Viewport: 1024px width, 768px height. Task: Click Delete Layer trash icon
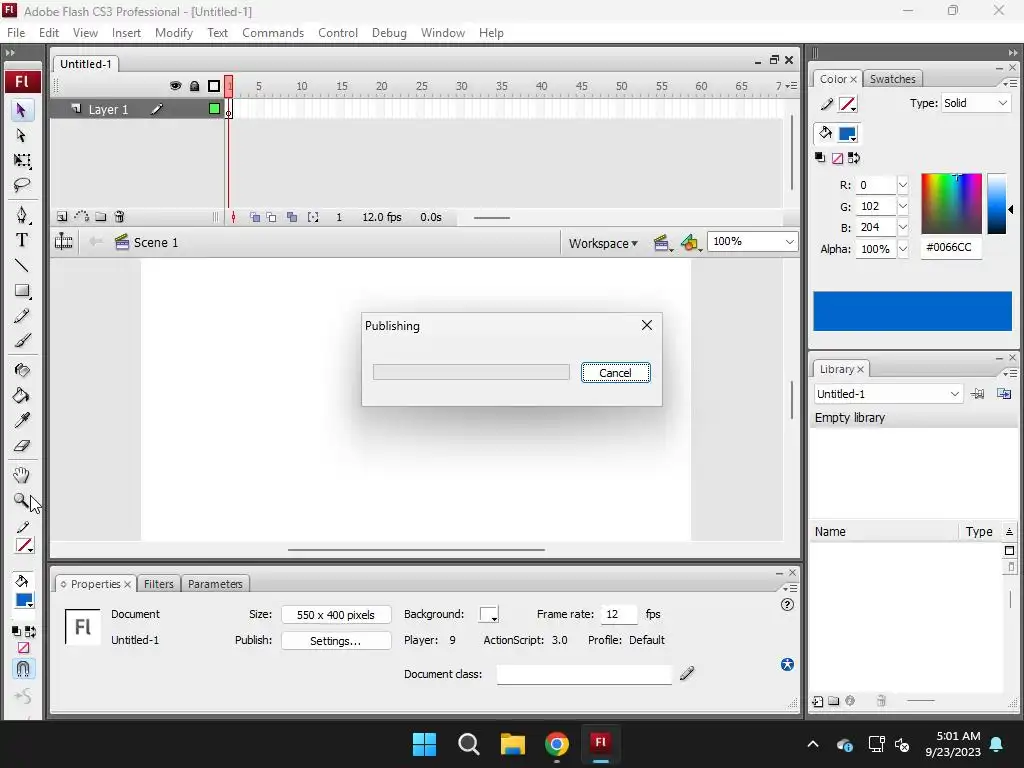coord(119,217)
